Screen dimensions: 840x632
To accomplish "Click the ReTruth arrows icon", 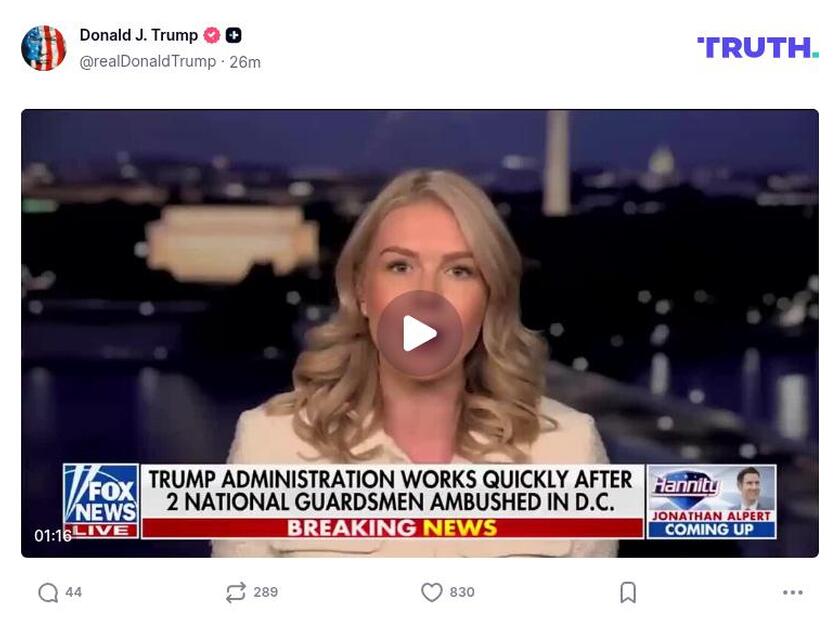I will point(236,592).
